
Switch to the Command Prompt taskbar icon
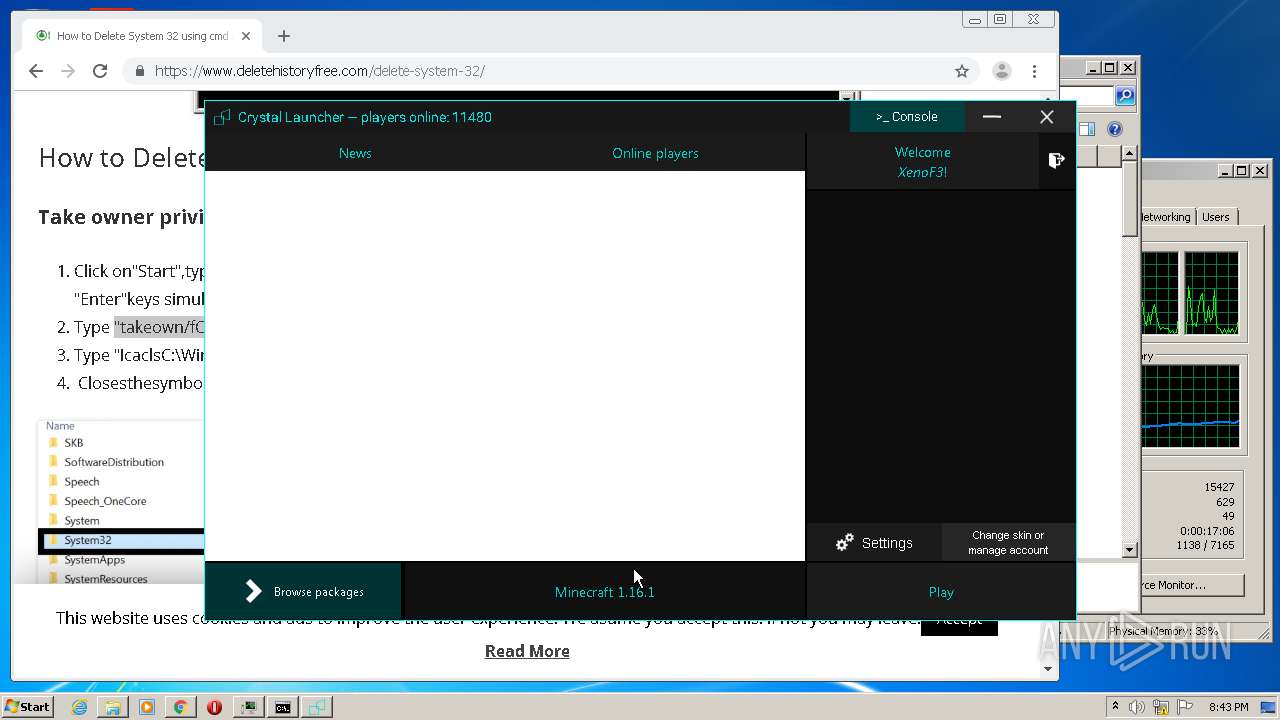[x=283, y=707]
